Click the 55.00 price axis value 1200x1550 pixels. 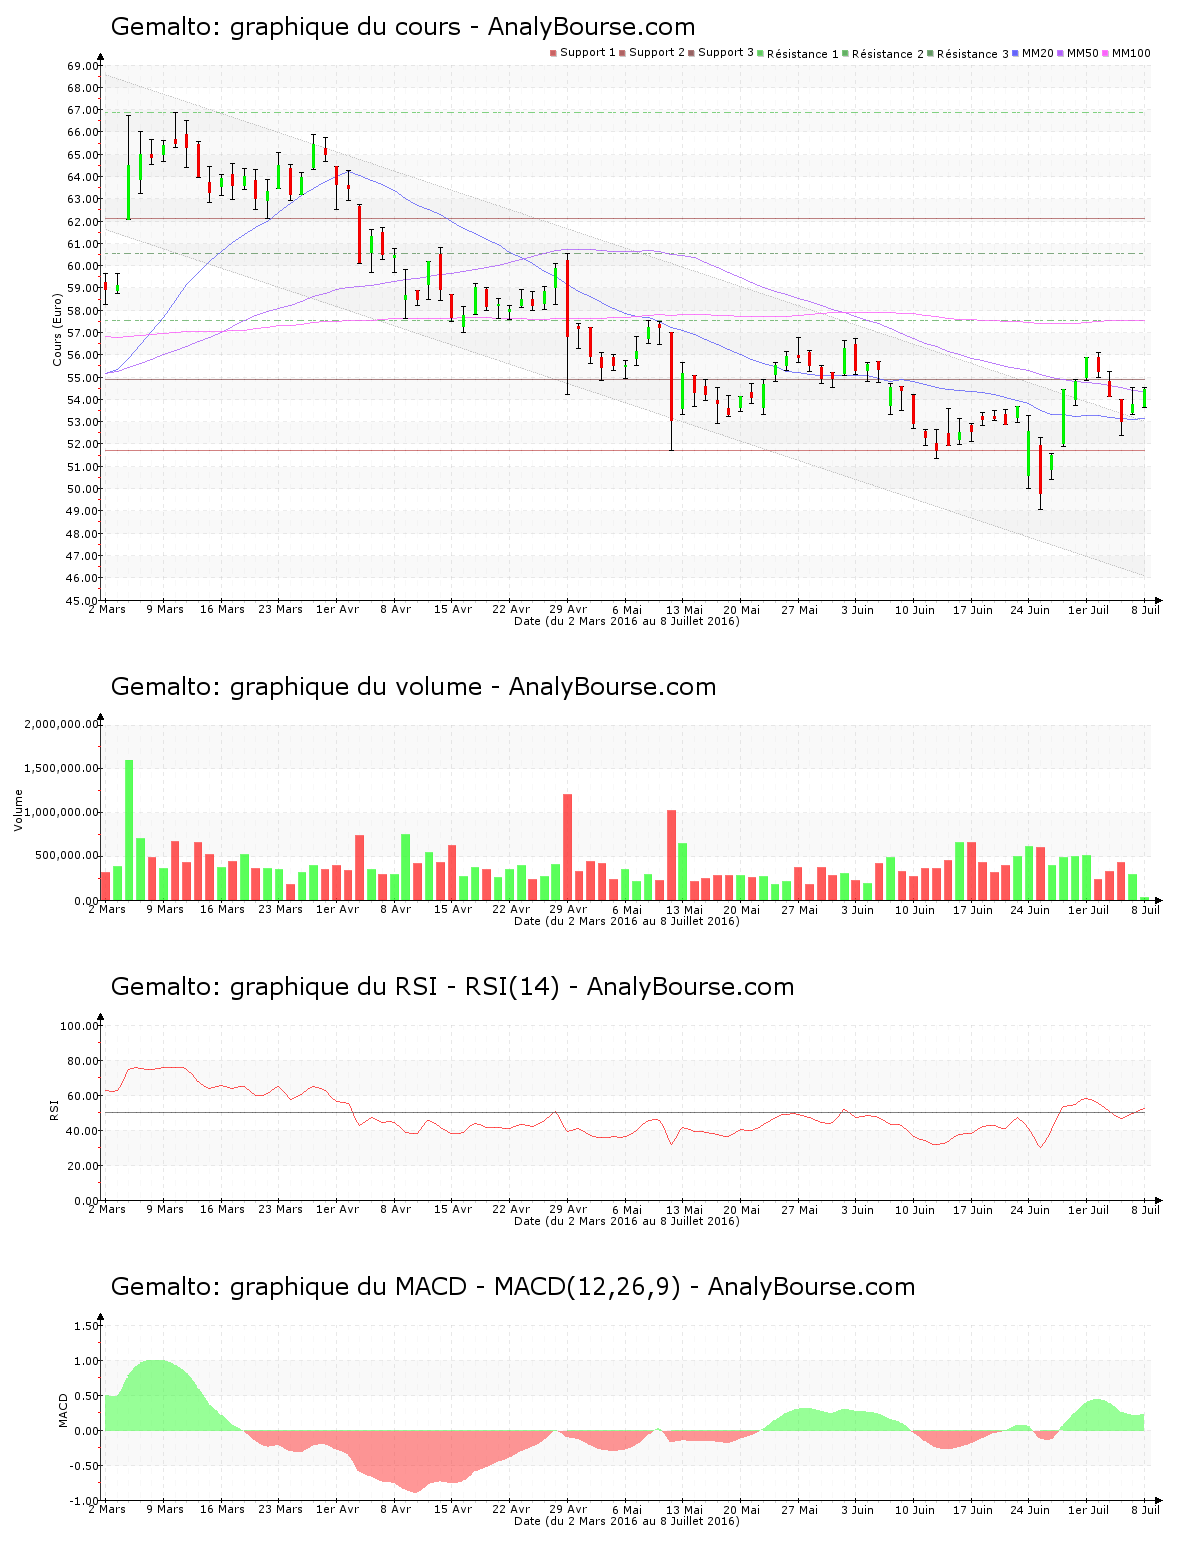point(82,378)
